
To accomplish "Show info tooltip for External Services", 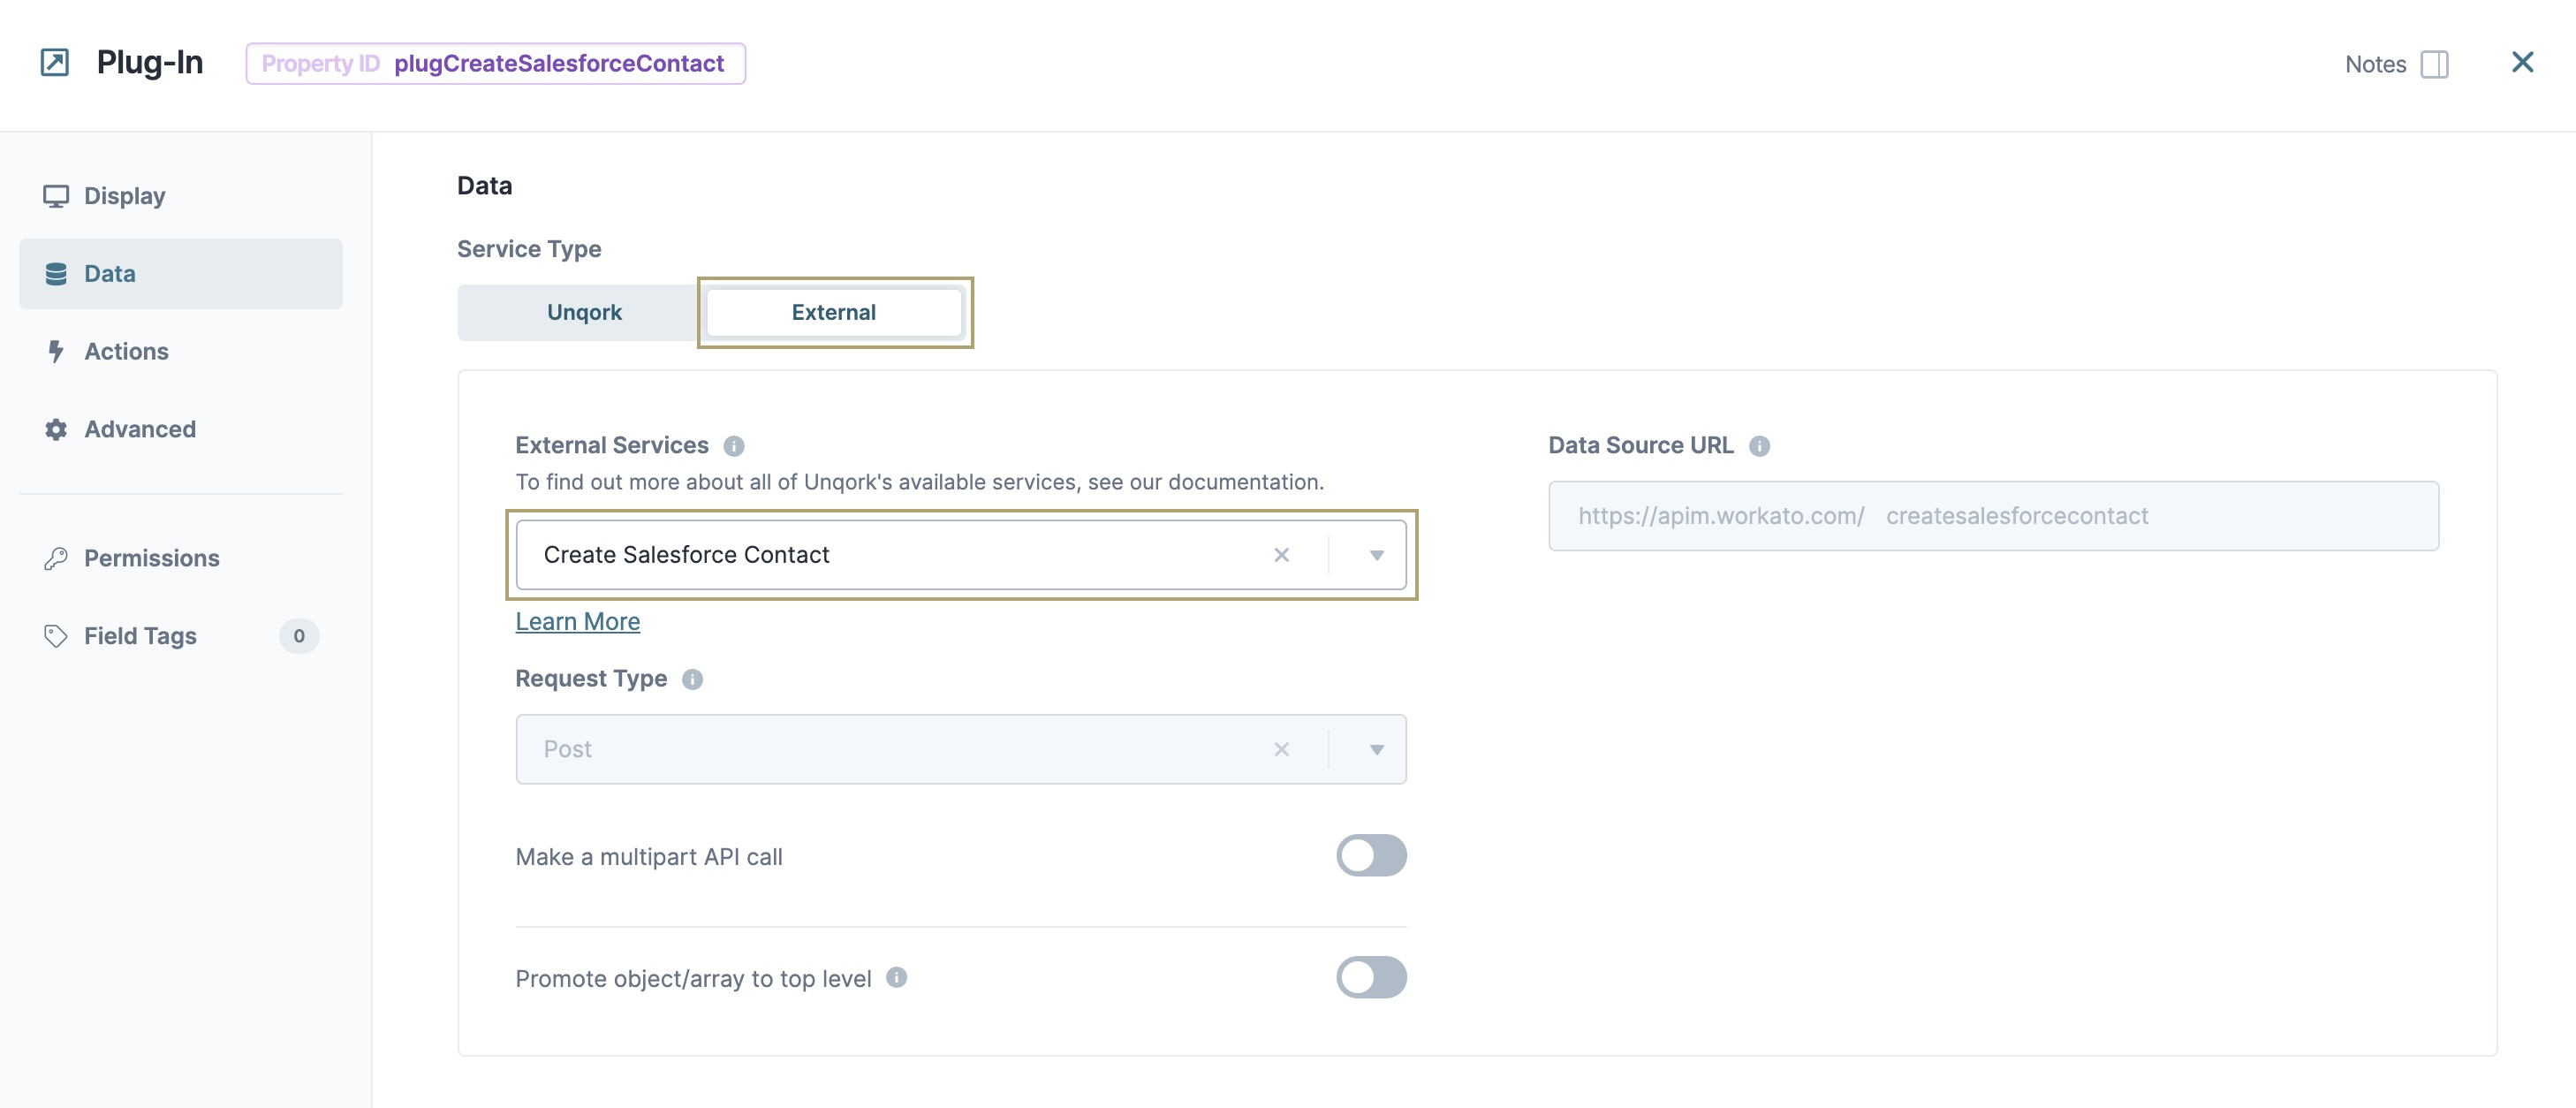I will 734,446.
